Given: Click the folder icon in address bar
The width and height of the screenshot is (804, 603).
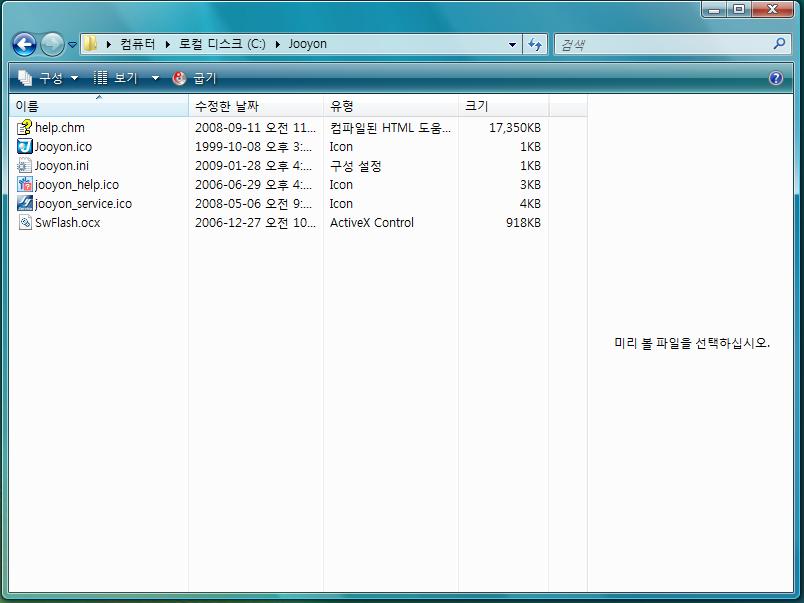Looking at the screenshot, I should pyautogui.click(x=90, y=44).
